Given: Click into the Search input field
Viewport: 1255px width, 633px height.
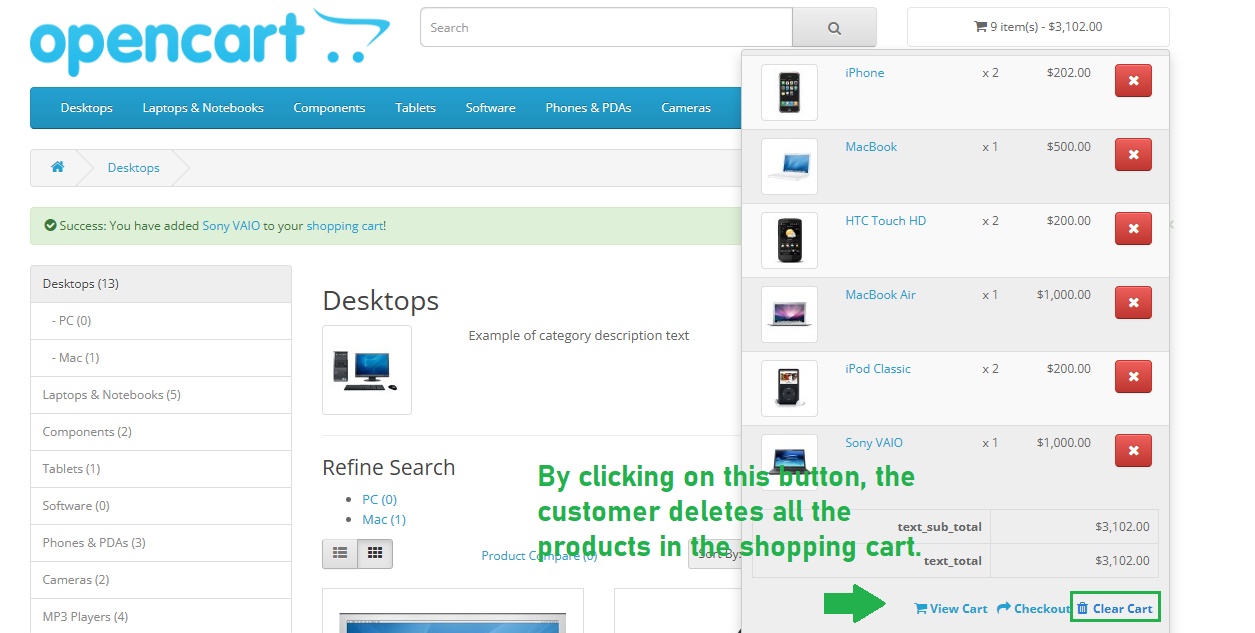Looking at the screenshot, I should point(606,28).
